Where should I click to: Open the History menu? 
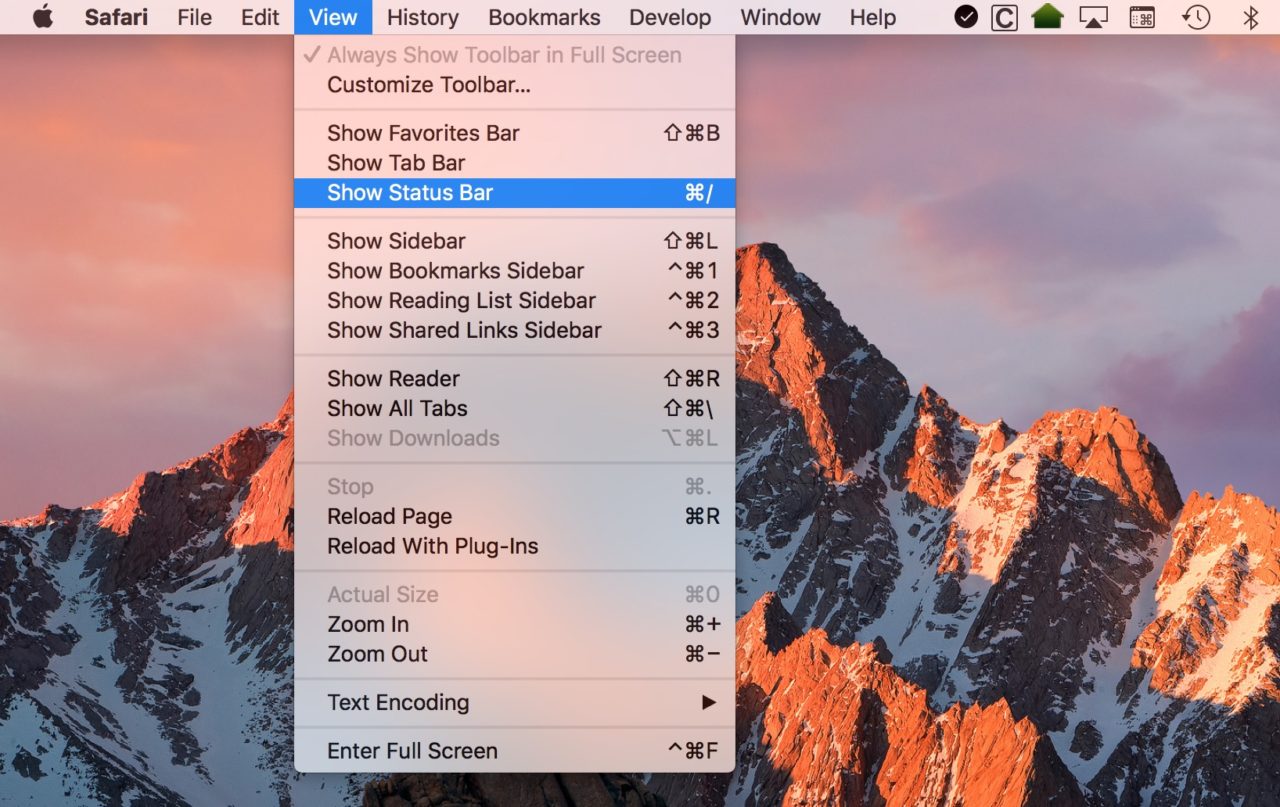422,17
